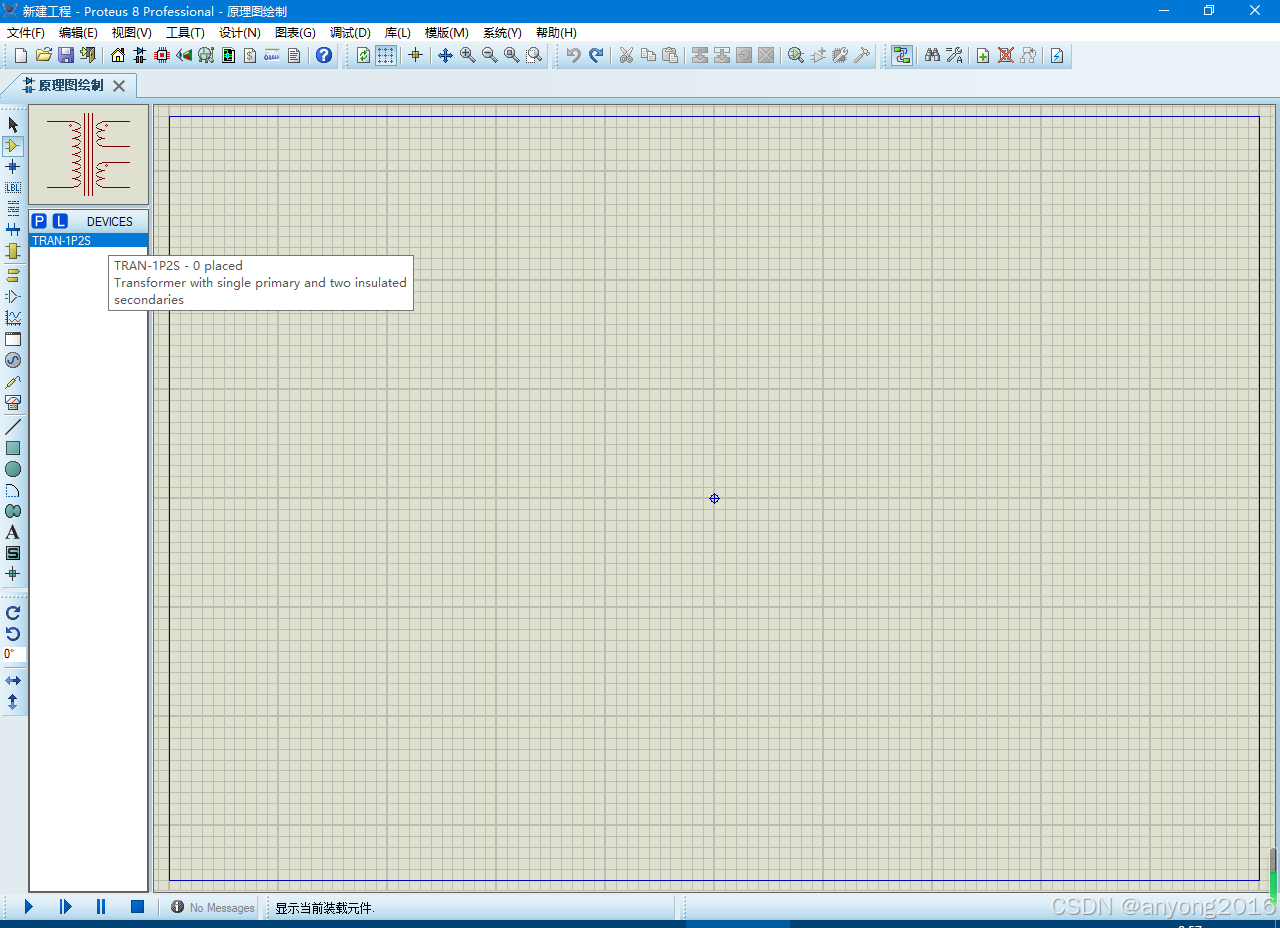Add a new sheet
Viewport: 1280px width, 928px height.
[x=983, y=55]
